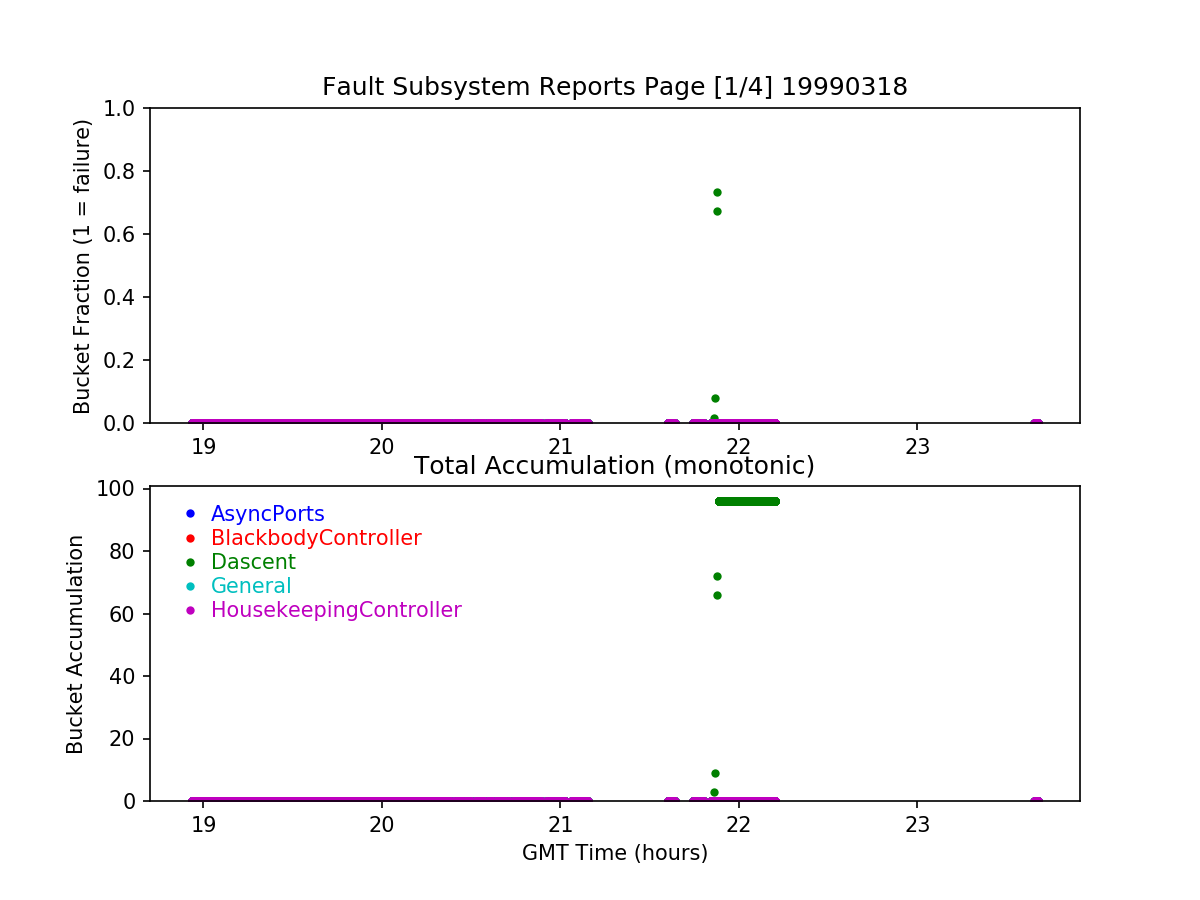This screenshot has width=1200, height=900.
Task: Click the Fault Subsystem Reports page title
Action: tap(614, 87)
